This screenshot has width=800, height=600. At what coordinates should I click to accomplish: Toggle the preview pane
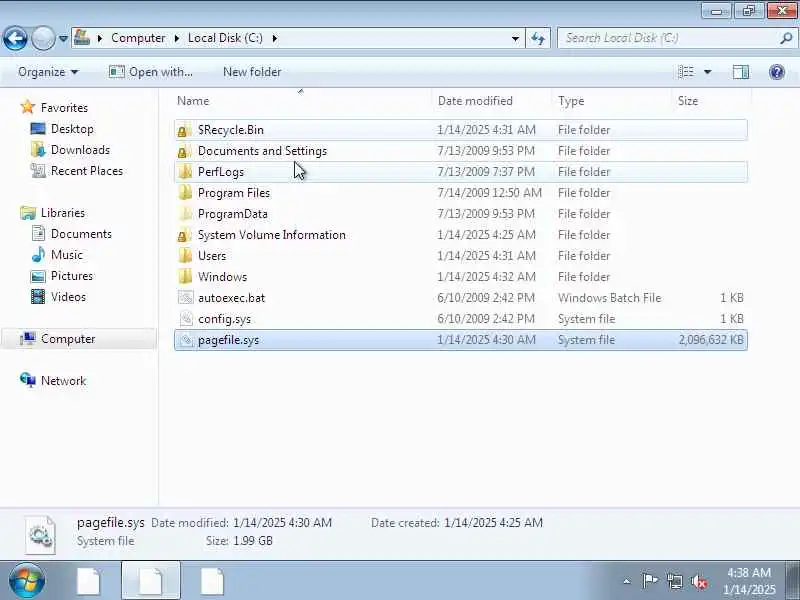pos(740,72)
